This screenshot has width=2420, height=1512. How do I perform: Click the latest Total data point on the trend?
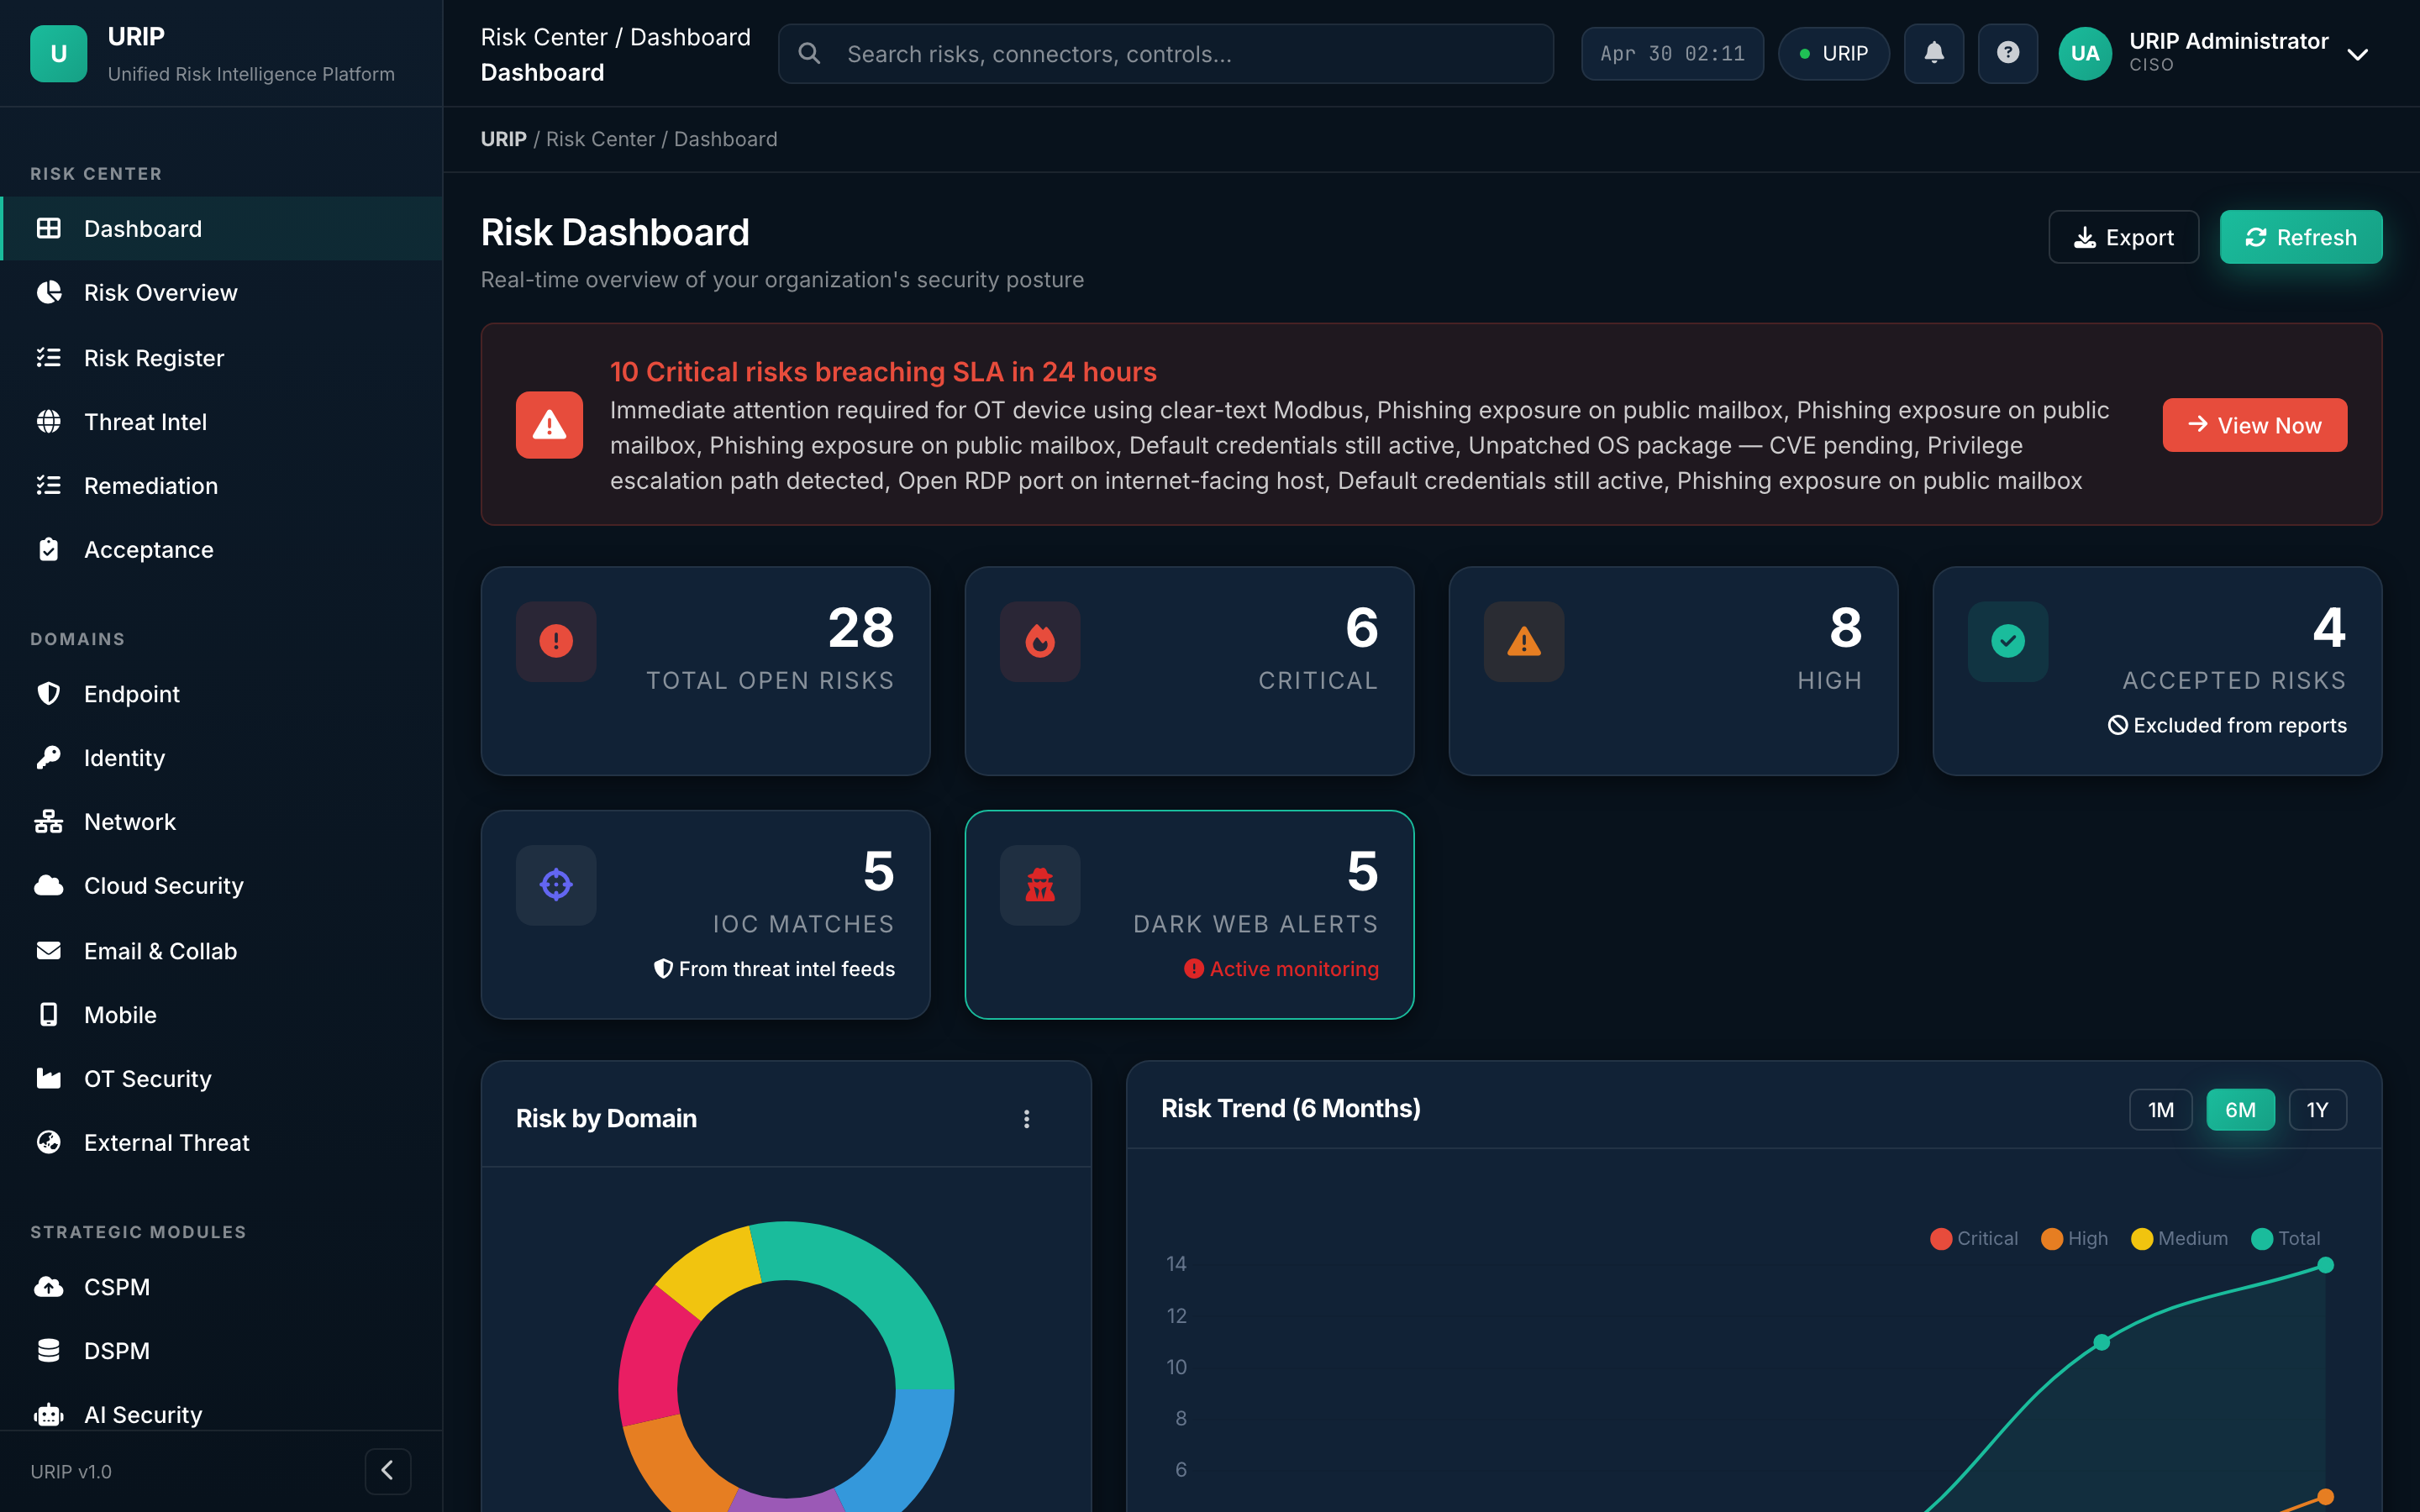click(2325, 1265)
